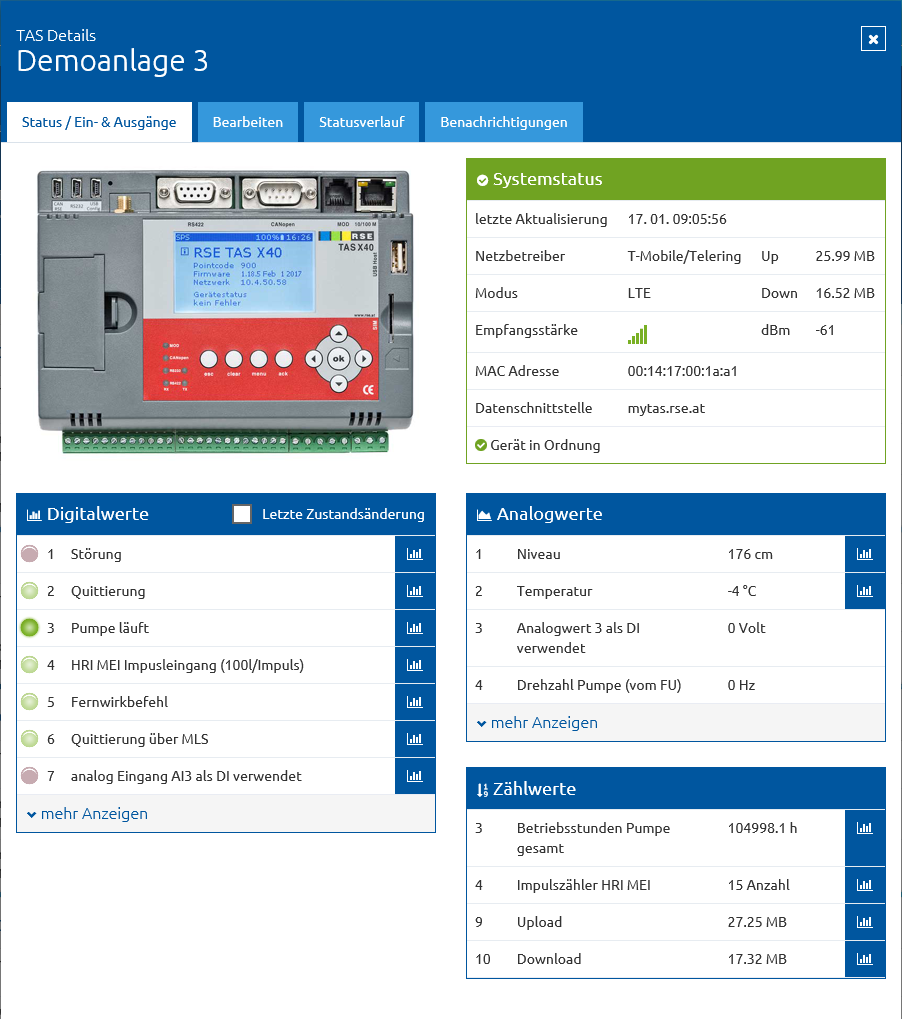Open chart for Niveau analog value
The image size is (902, 1019).
coord(864,554)
